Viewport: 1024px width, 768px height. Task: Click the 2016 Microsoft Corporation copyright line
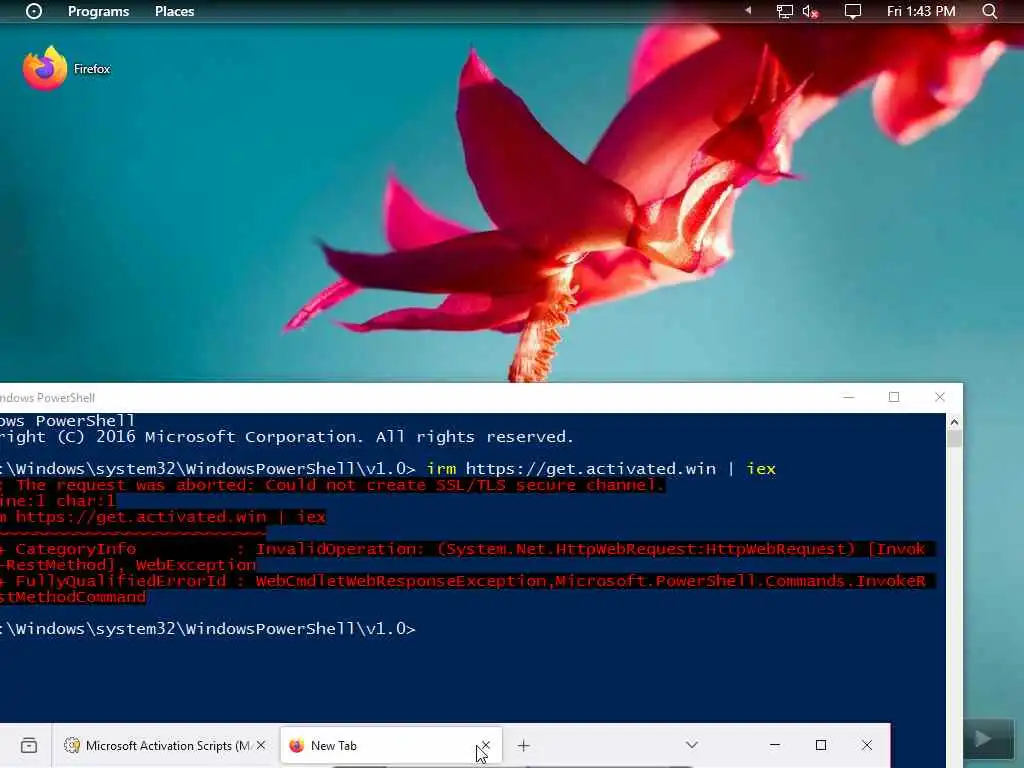click(x=287, y=437)
